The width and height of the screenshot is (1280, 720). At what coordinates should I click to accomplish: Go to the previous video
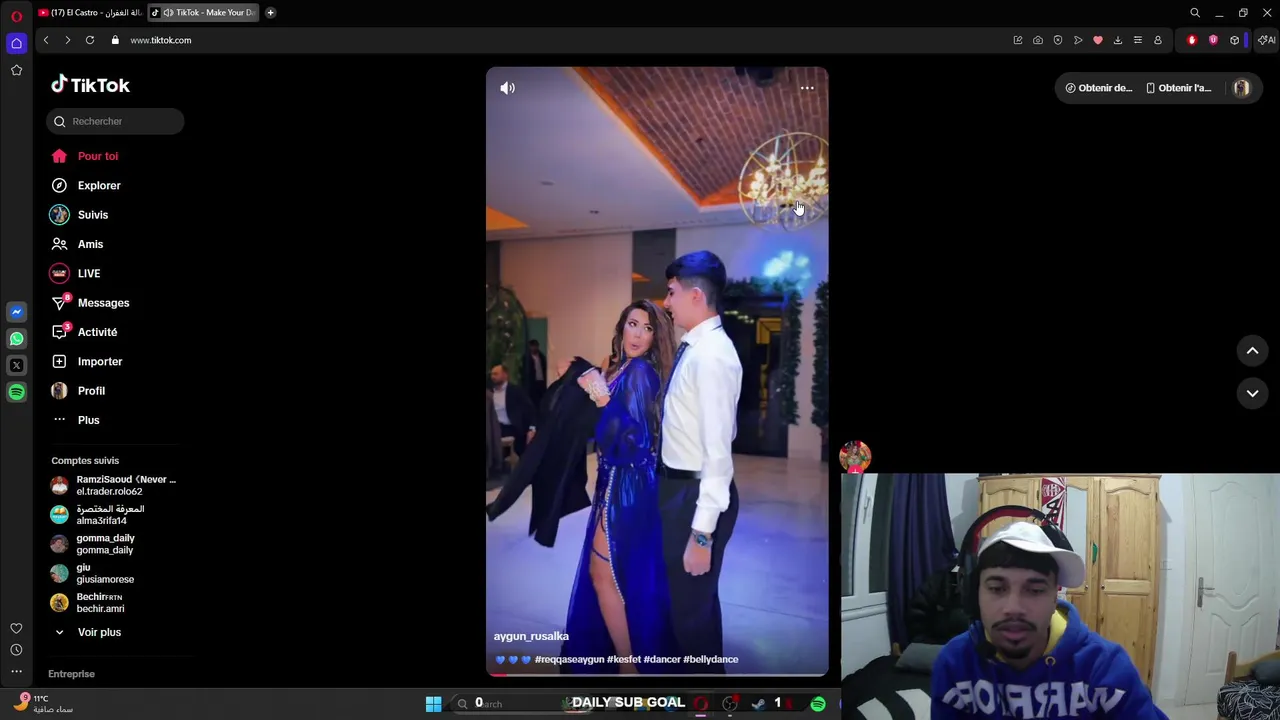pyautogui.click(x=1252, y=351)
